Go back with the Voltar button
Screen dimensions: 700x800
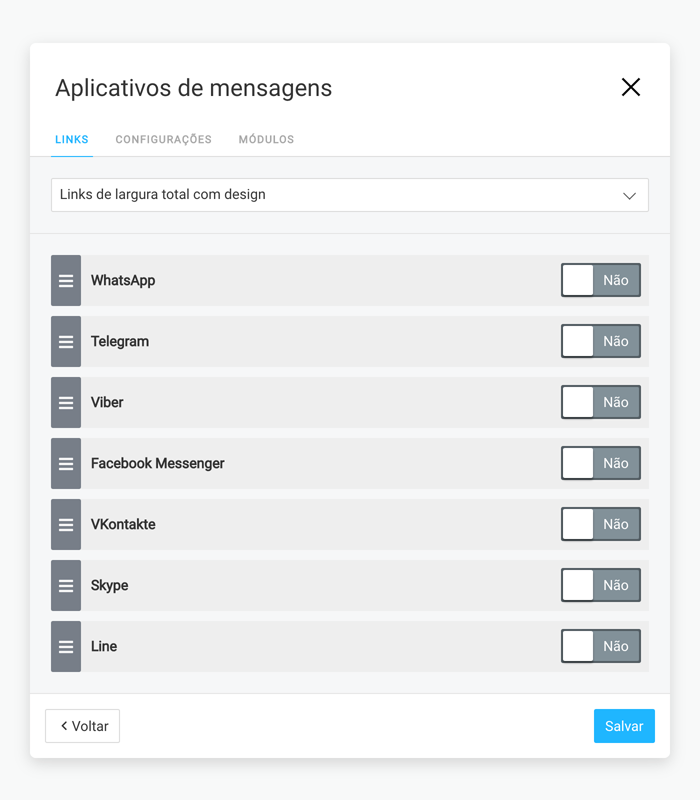tap(83, 726)
